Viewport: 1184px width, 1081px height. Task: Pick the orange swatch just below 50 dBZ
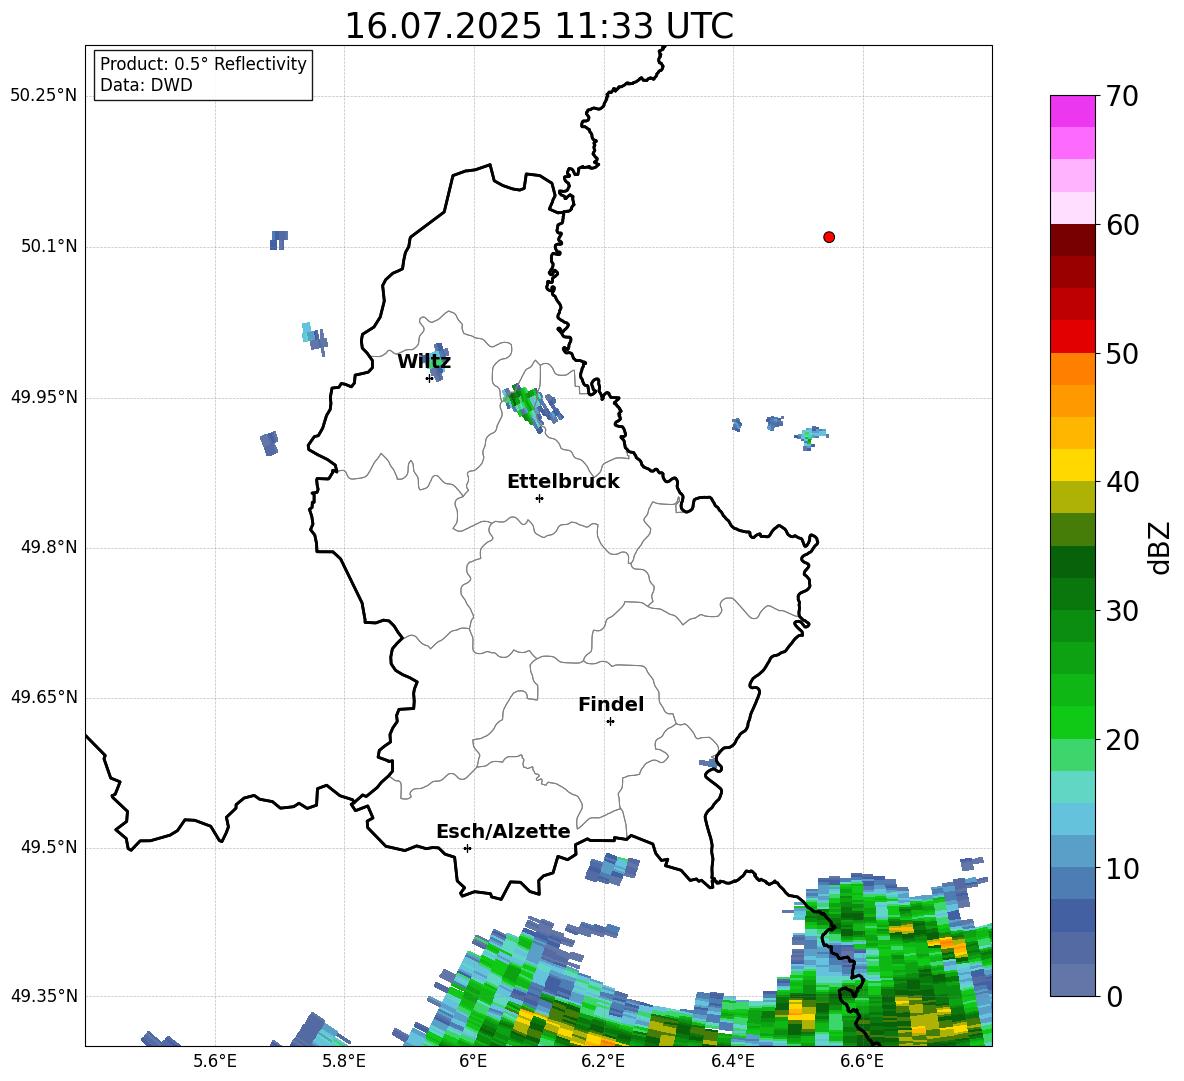pos(1072,369)
